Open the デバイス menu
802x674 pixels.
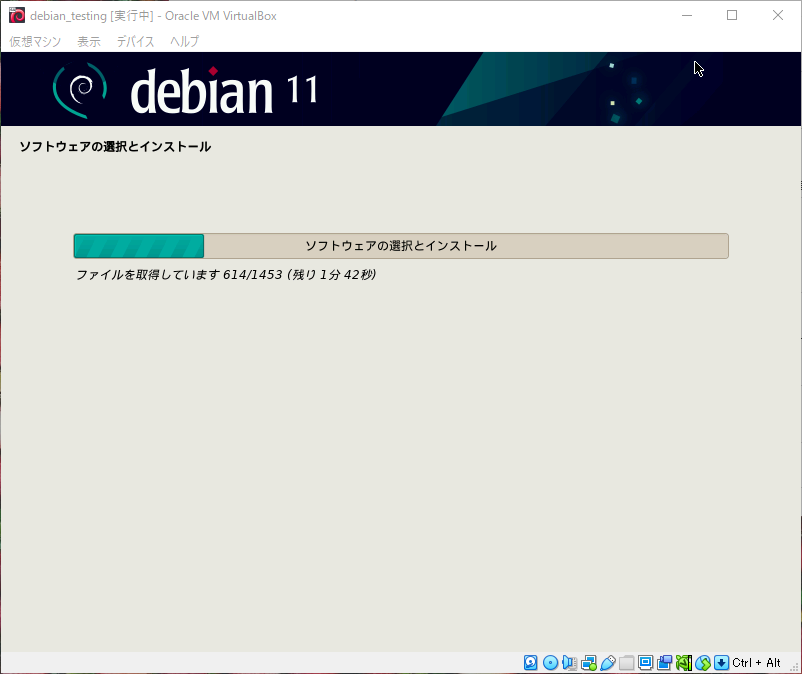pos(136,41)
